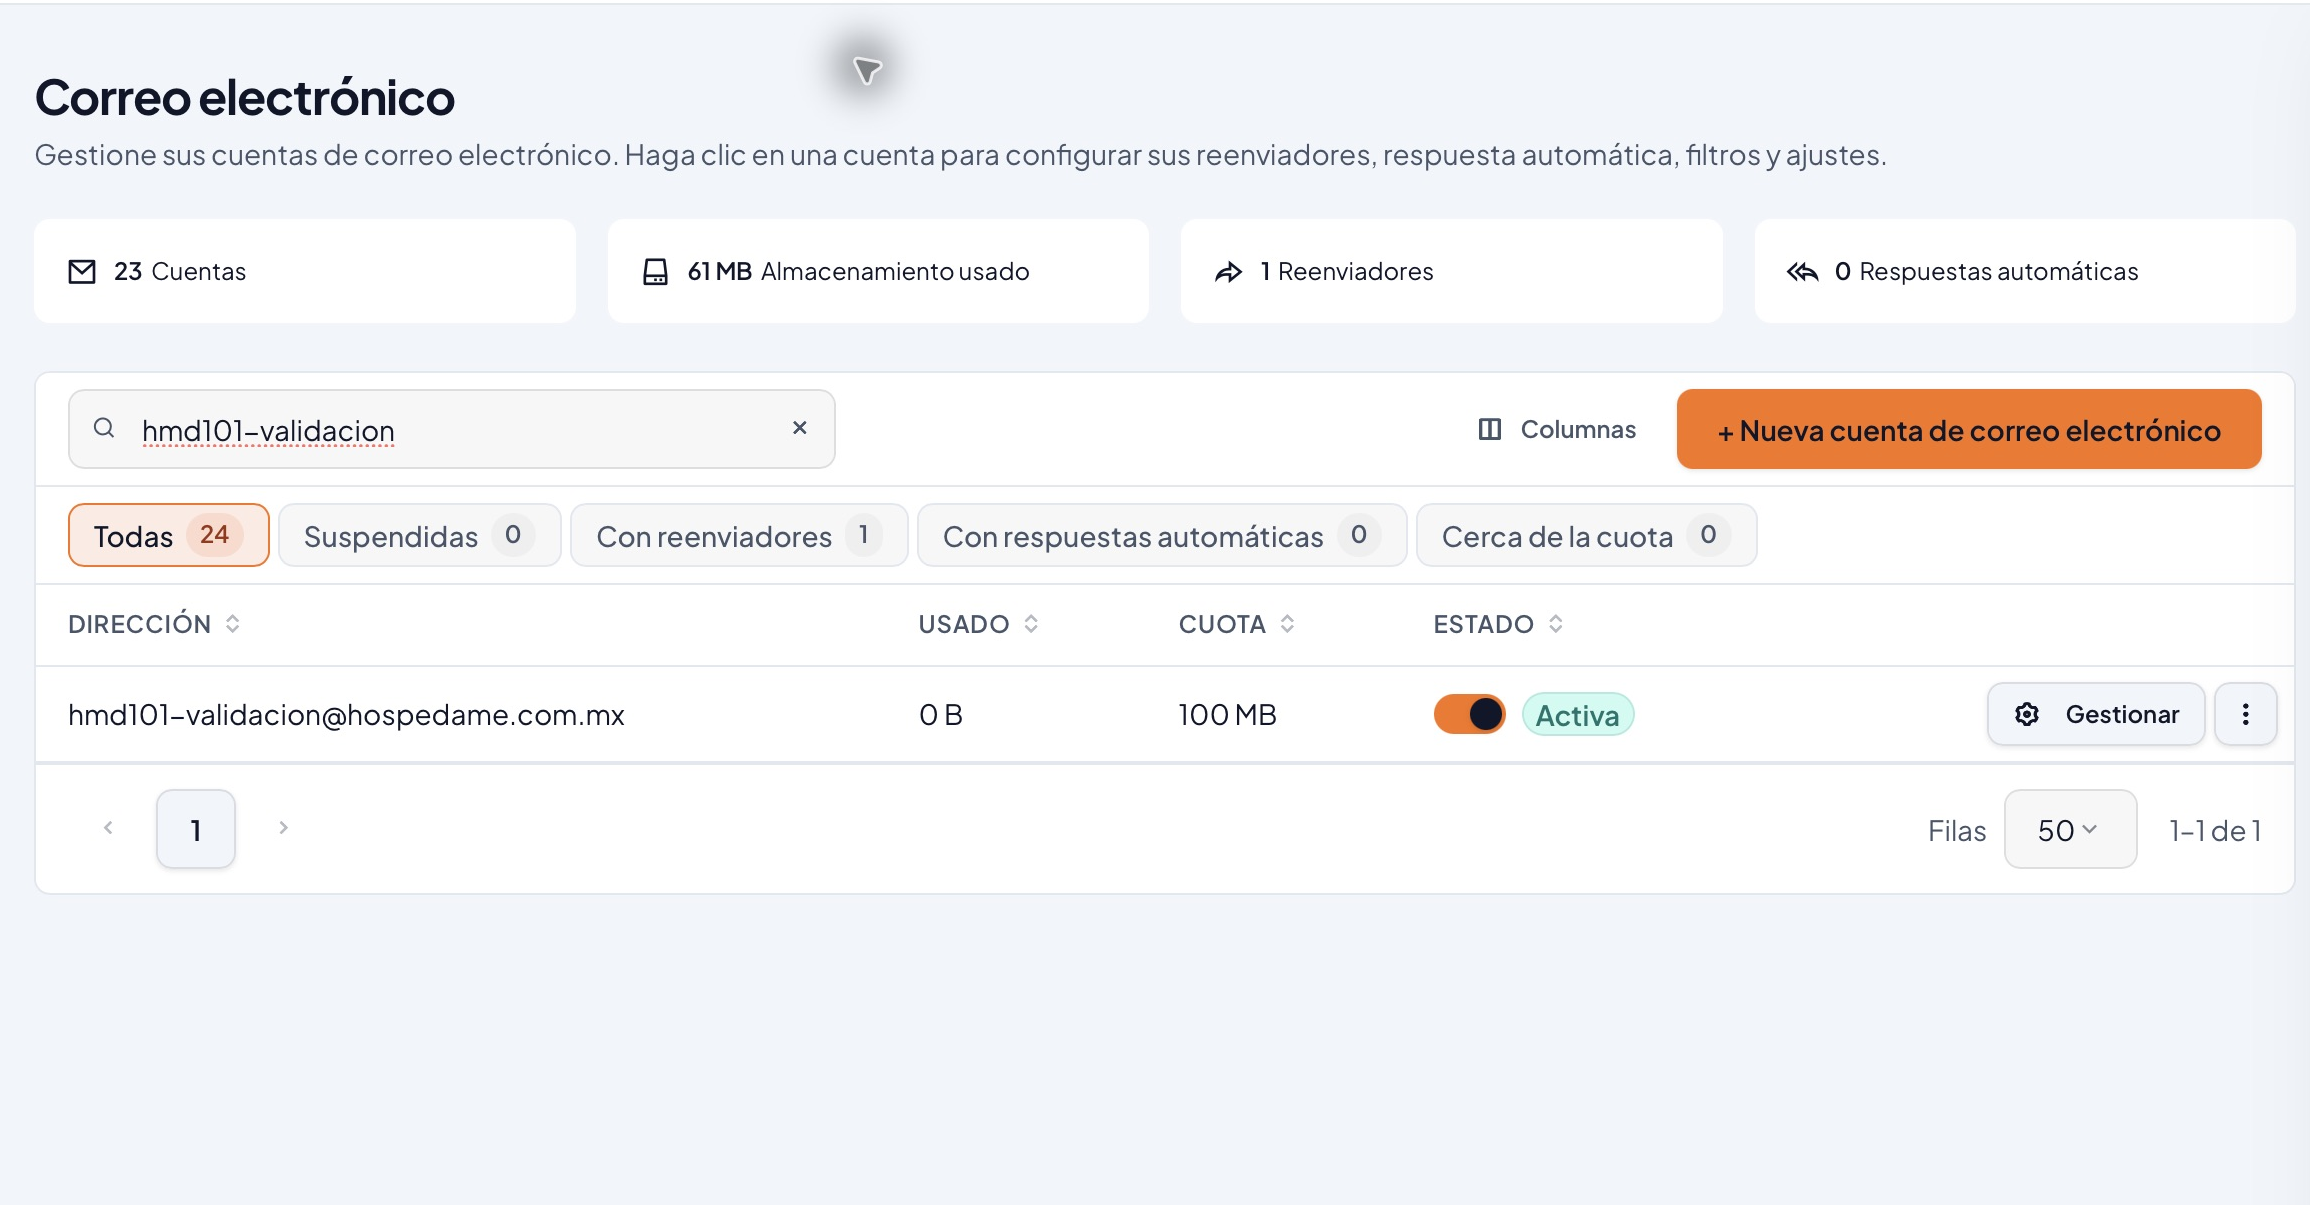Viewport: 2310px width, 1205px height.
Task: Click the magnifier icon in the search box
Action: (104, 428)
